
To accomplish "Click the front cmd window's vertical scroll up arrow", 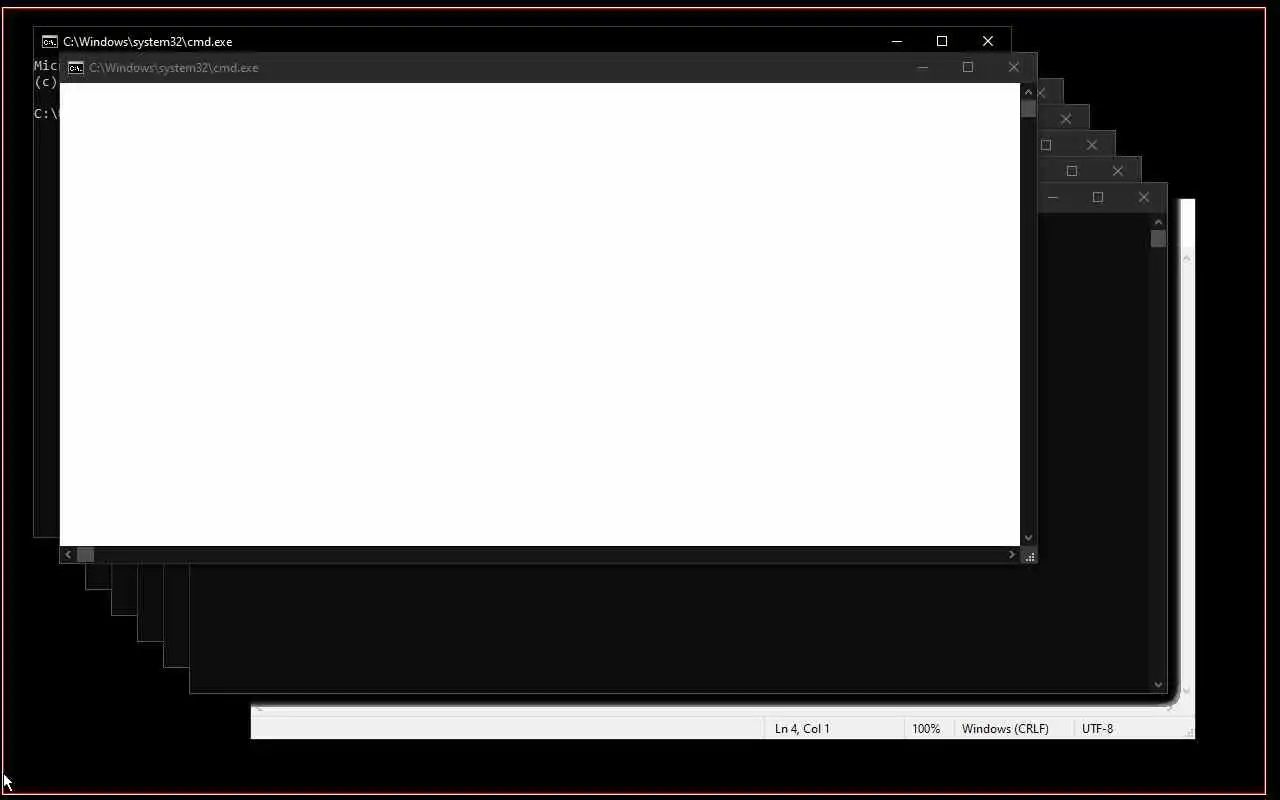I will tap(1028, 92).
